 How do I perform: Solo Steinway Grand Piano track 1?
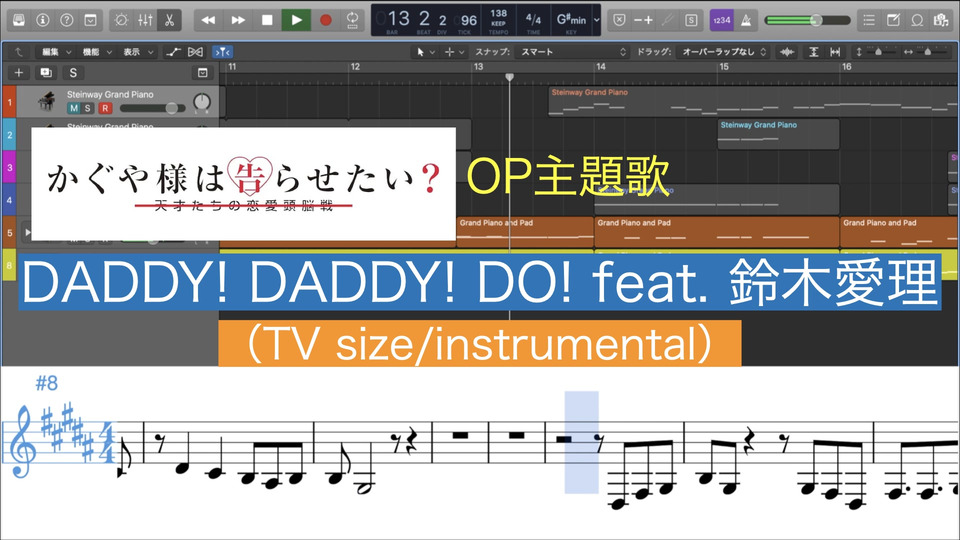[x=88, y=108]
